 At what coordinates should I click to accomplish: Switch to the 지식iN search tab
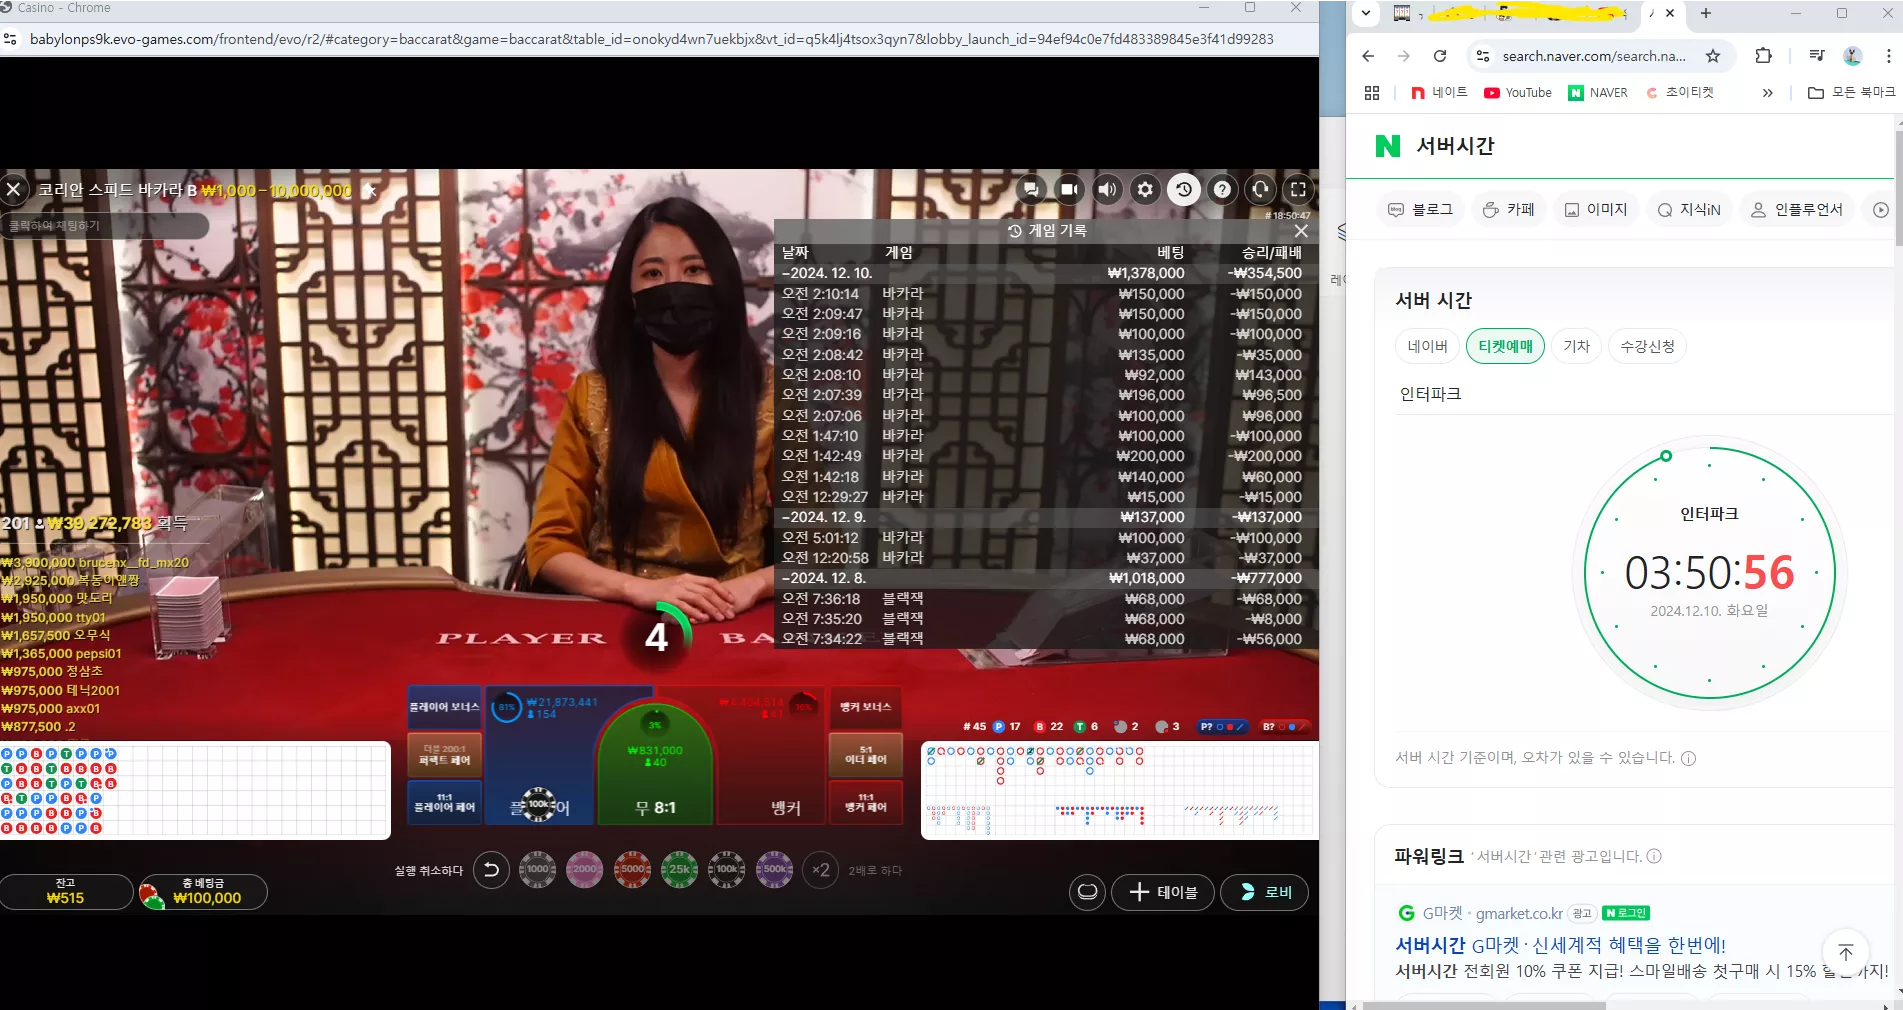(x=1689, y=209)
